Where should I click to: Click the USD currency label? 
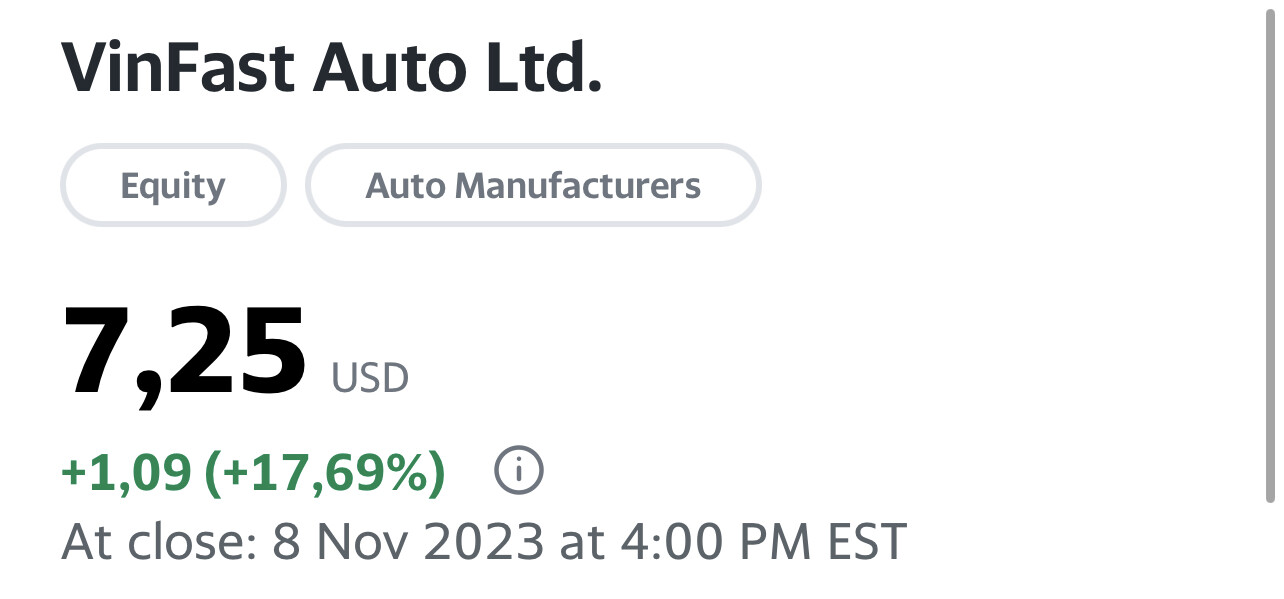(370, 379)
